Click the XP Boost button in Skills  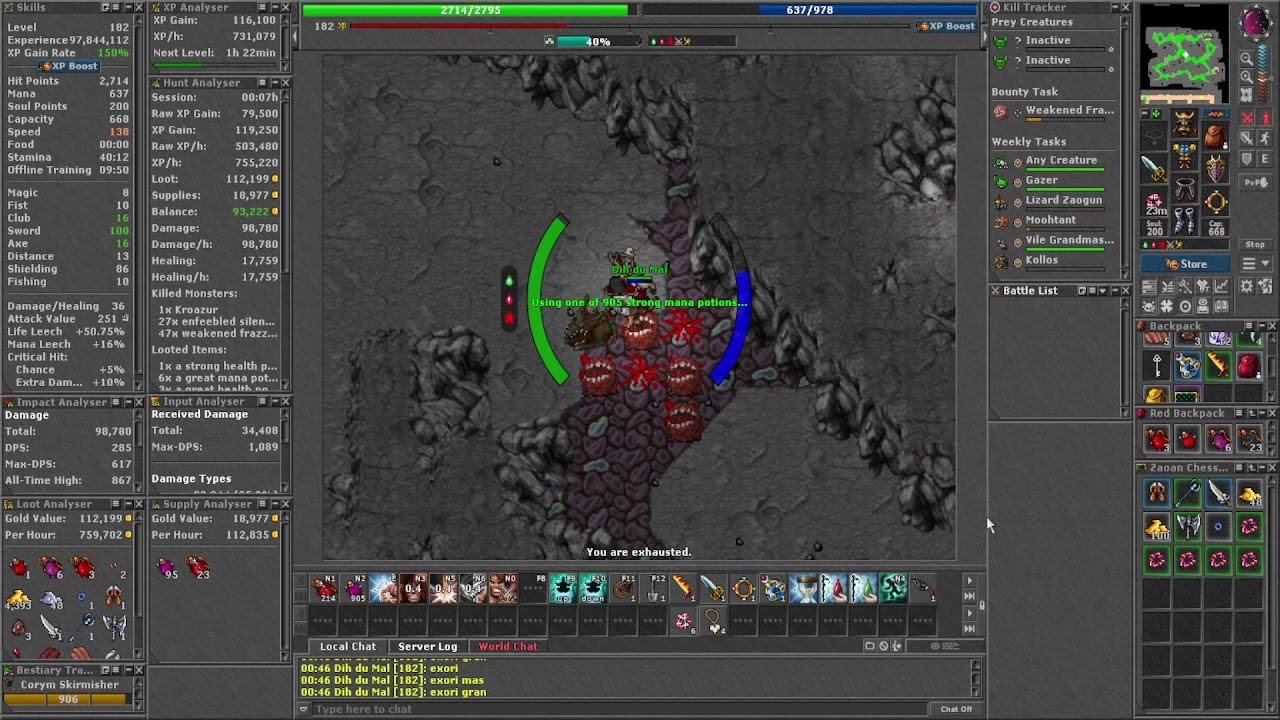coord(68,66)
